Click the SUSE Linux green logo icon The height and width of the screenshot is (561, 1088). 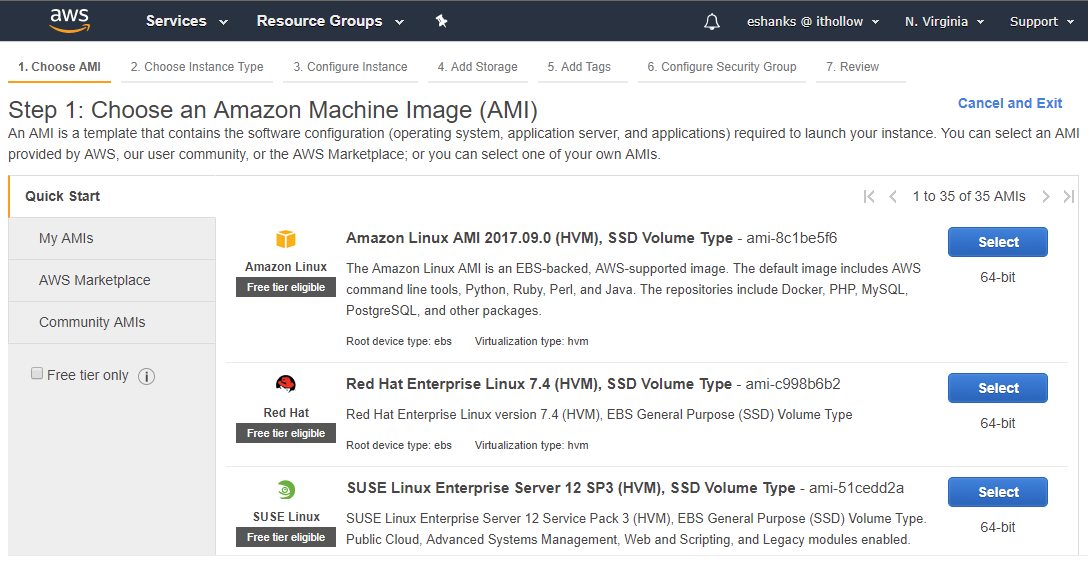coord(286,489)
